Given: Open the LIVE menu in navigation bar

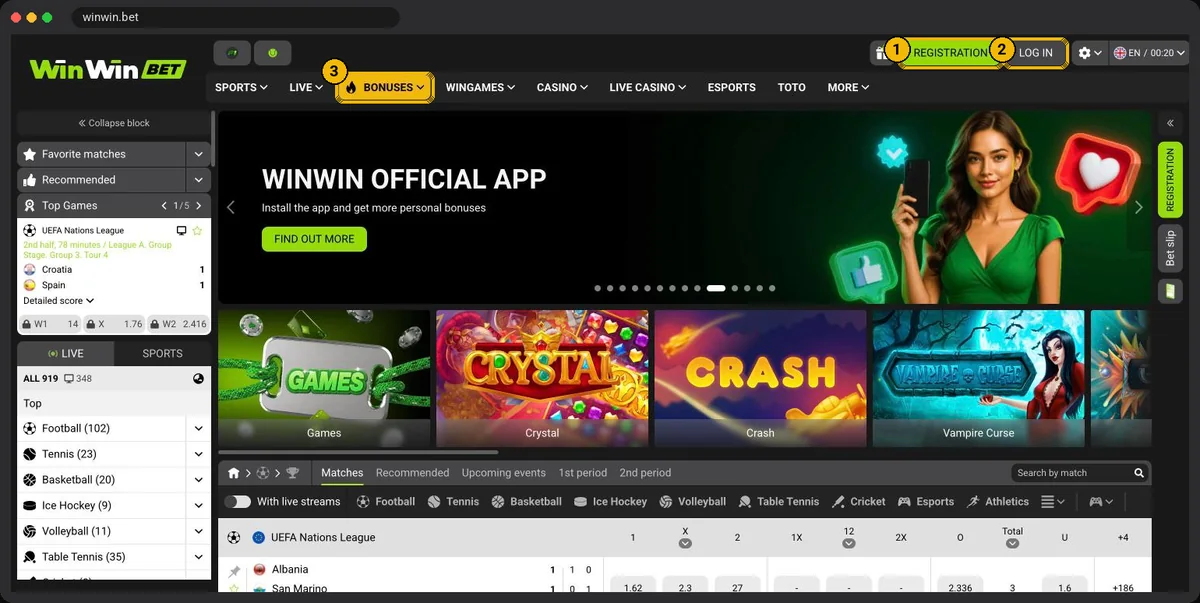Looking at the screenshot, I should [306, 87].
